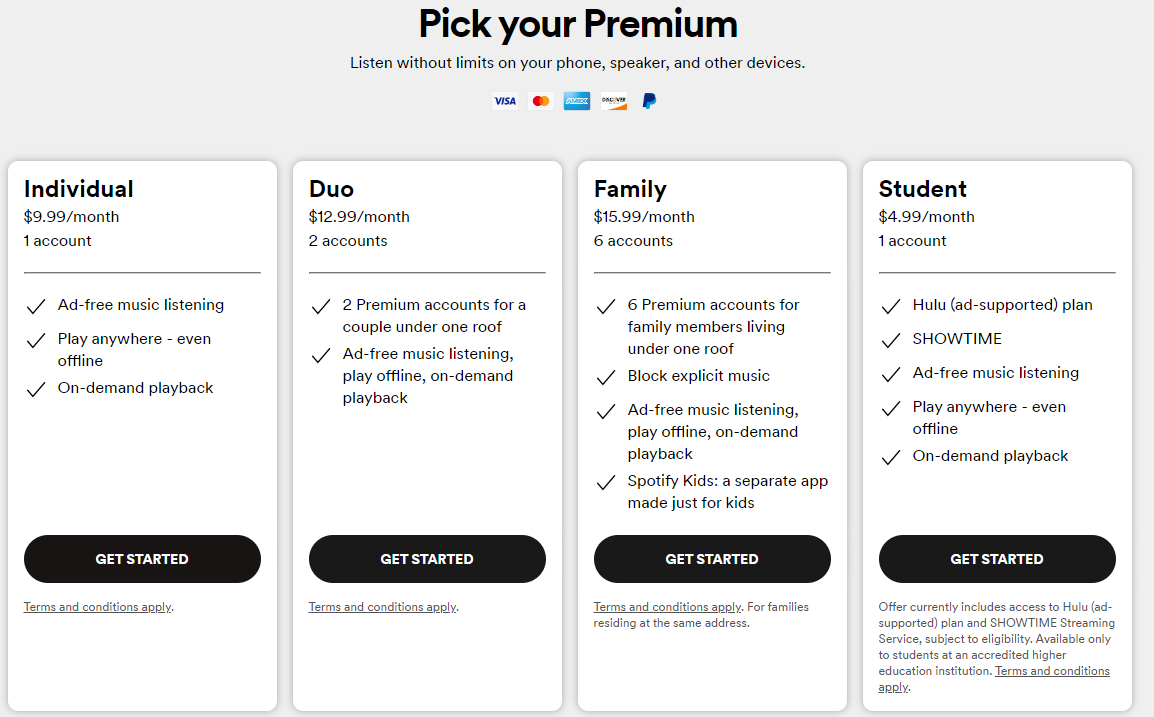Click checkmark beside Hulu (ad-supported) plan

pyautogui.click(x=891, y=306)
